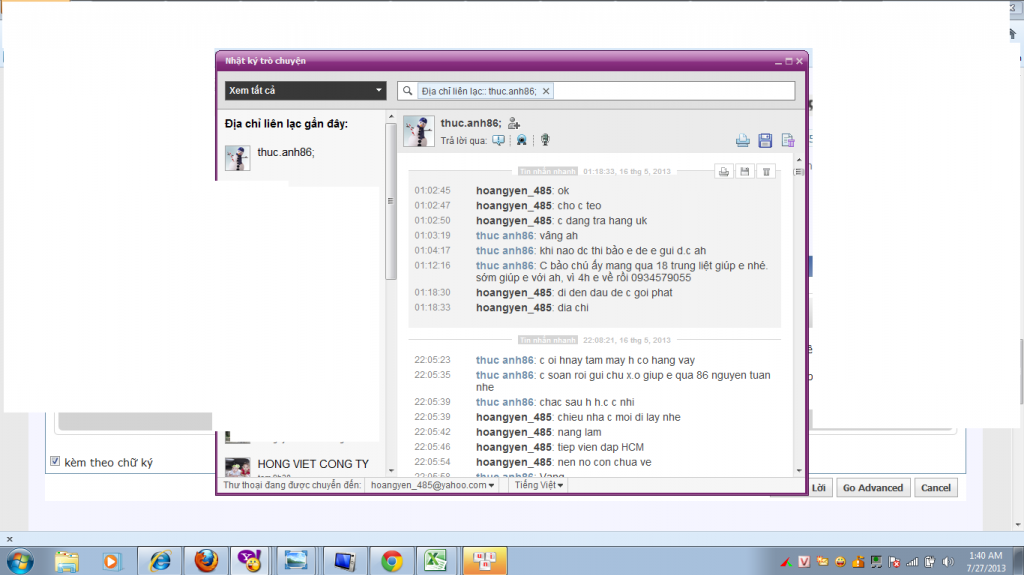Viewport: 1024px width, 575px height.
Task: Toggle the 'kèm theo chữ ký' checkbox
Action: pos(56,462)
